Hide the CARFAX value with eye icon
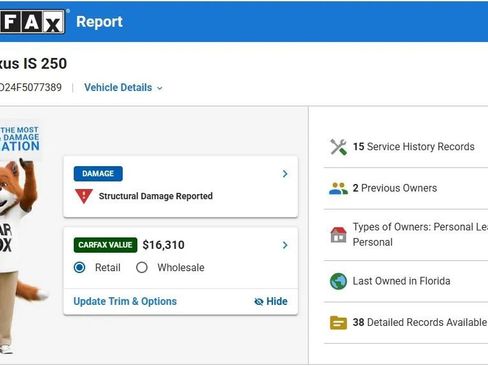 [x=271, y=301]
